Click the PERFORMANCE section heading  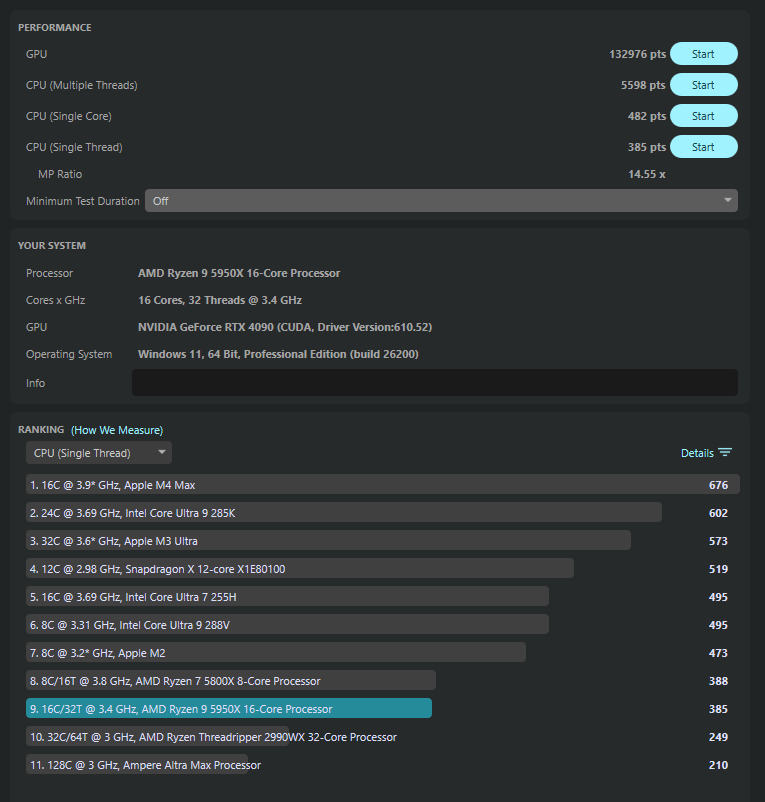click(55, 28)
